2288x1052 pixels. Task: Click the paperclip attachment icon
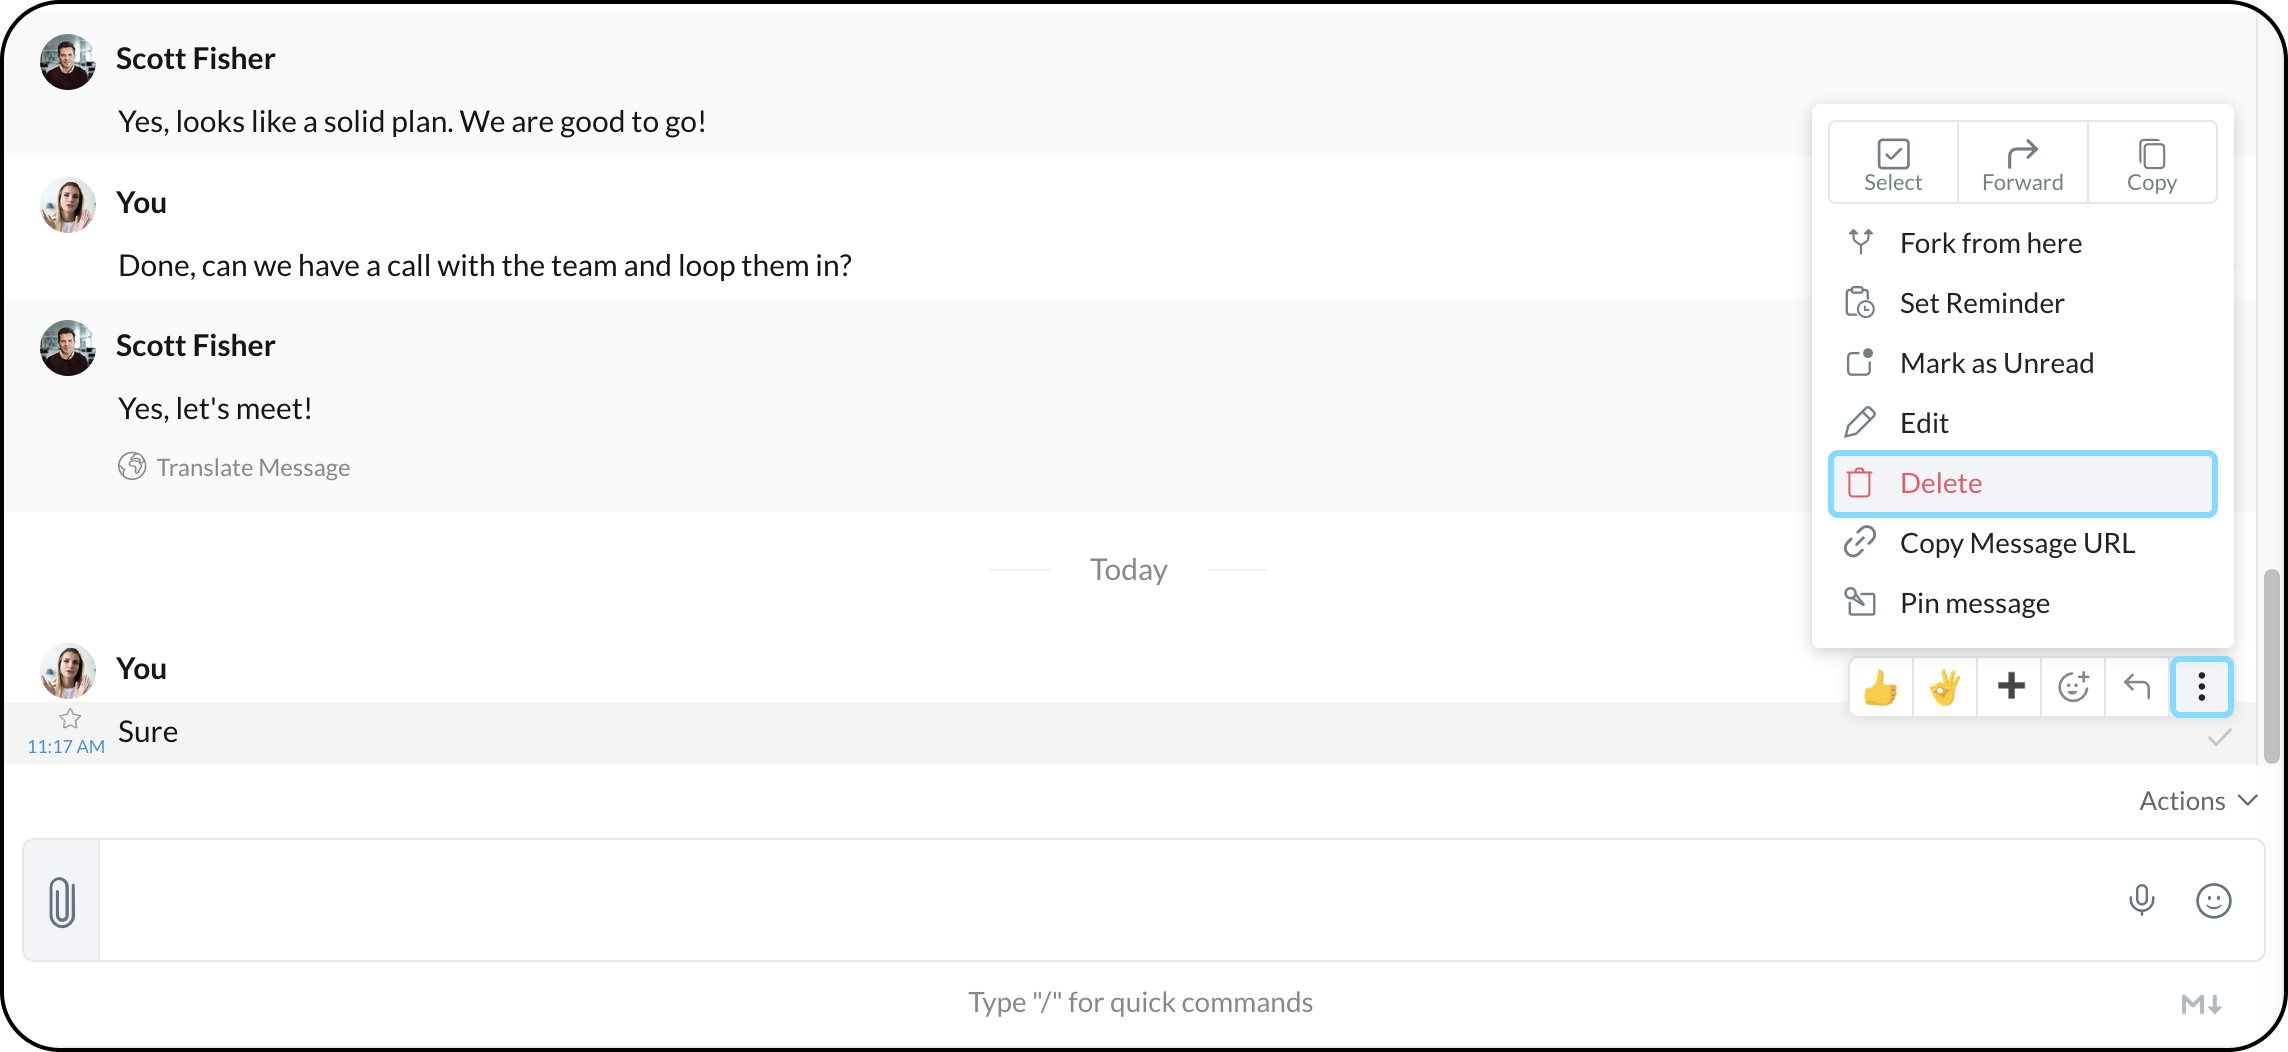coord(62,901)
